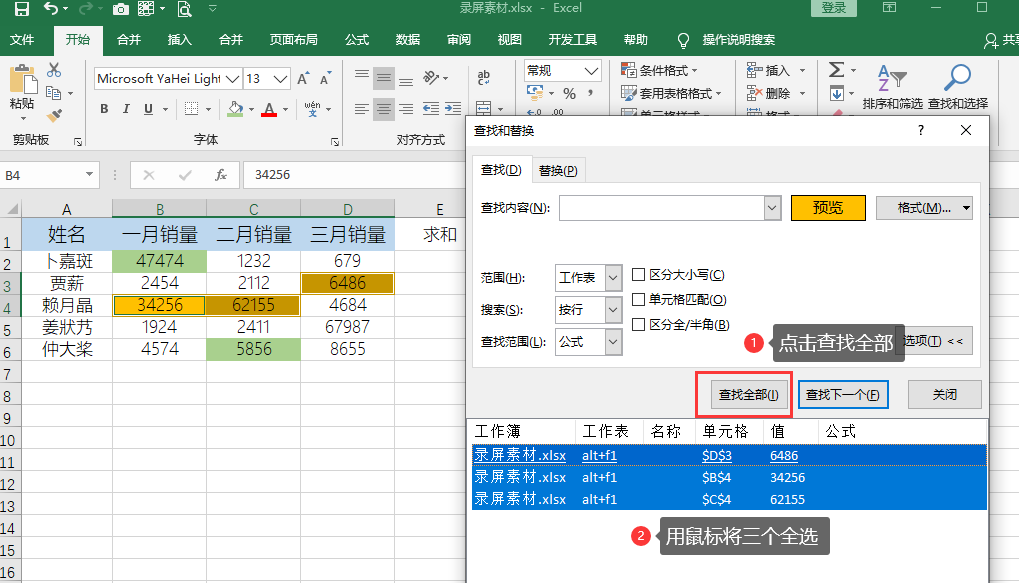Viewport: 1019px width, 583px height.
Task: Toggle Bold formatting
Action: 104,109
